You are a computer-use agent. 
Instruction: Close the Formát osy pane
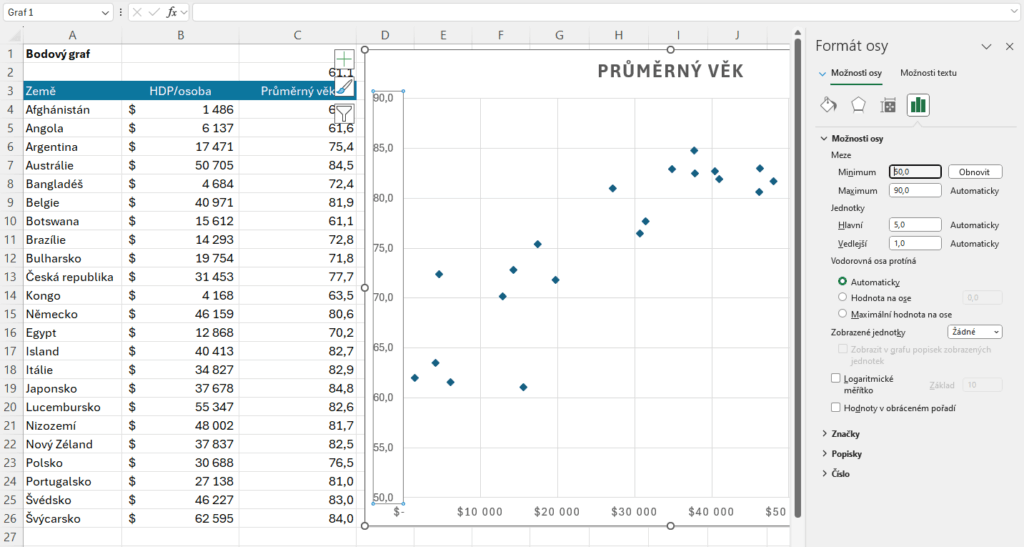coord(1008,46)
